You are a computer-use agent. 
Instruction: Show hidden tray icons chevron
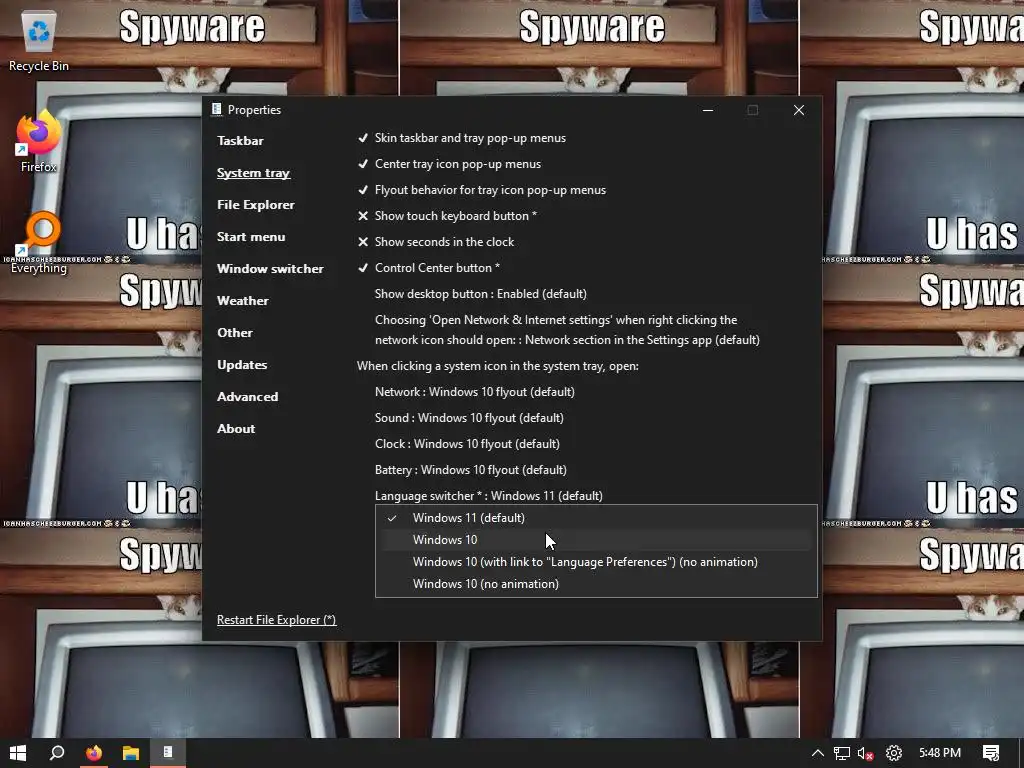click(x=818, y=753)
